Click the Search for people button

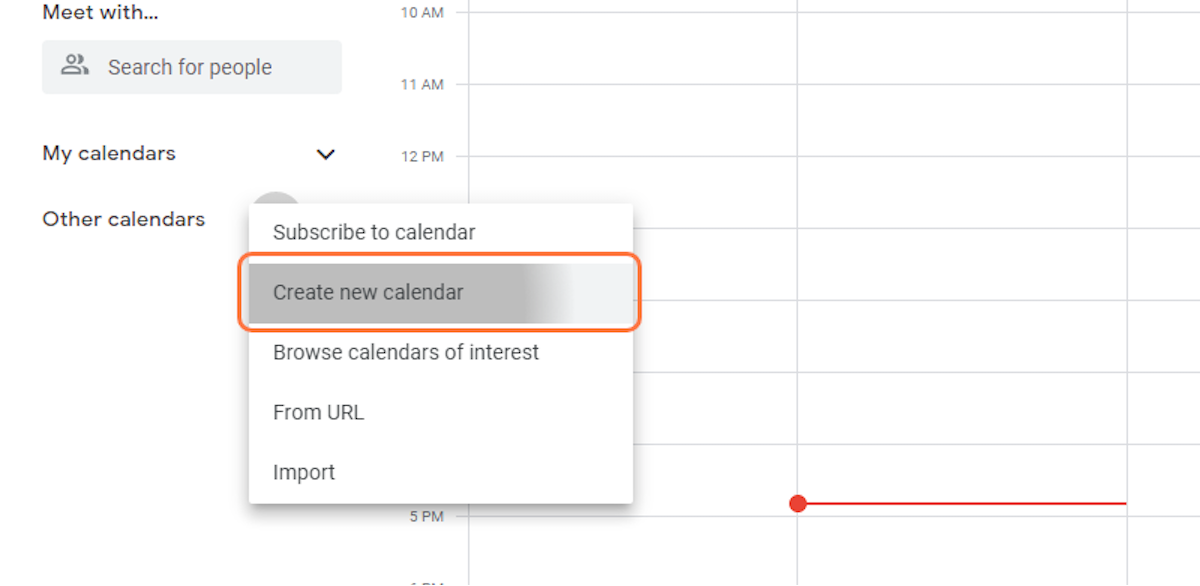(x=190, y=66)
